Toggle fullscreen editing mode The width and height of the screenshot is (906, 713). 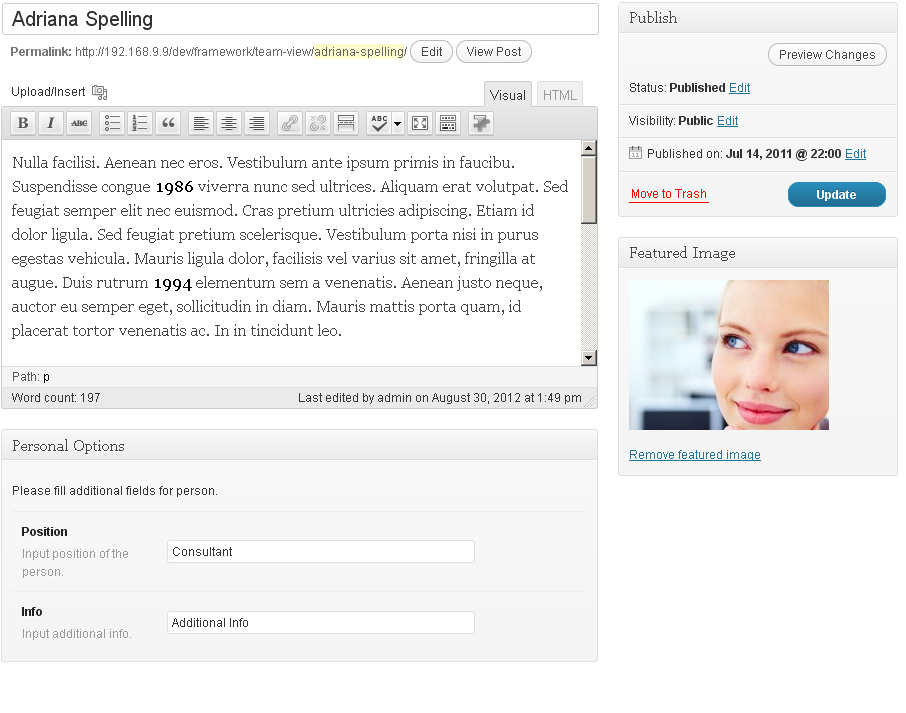tap(420, 123)
